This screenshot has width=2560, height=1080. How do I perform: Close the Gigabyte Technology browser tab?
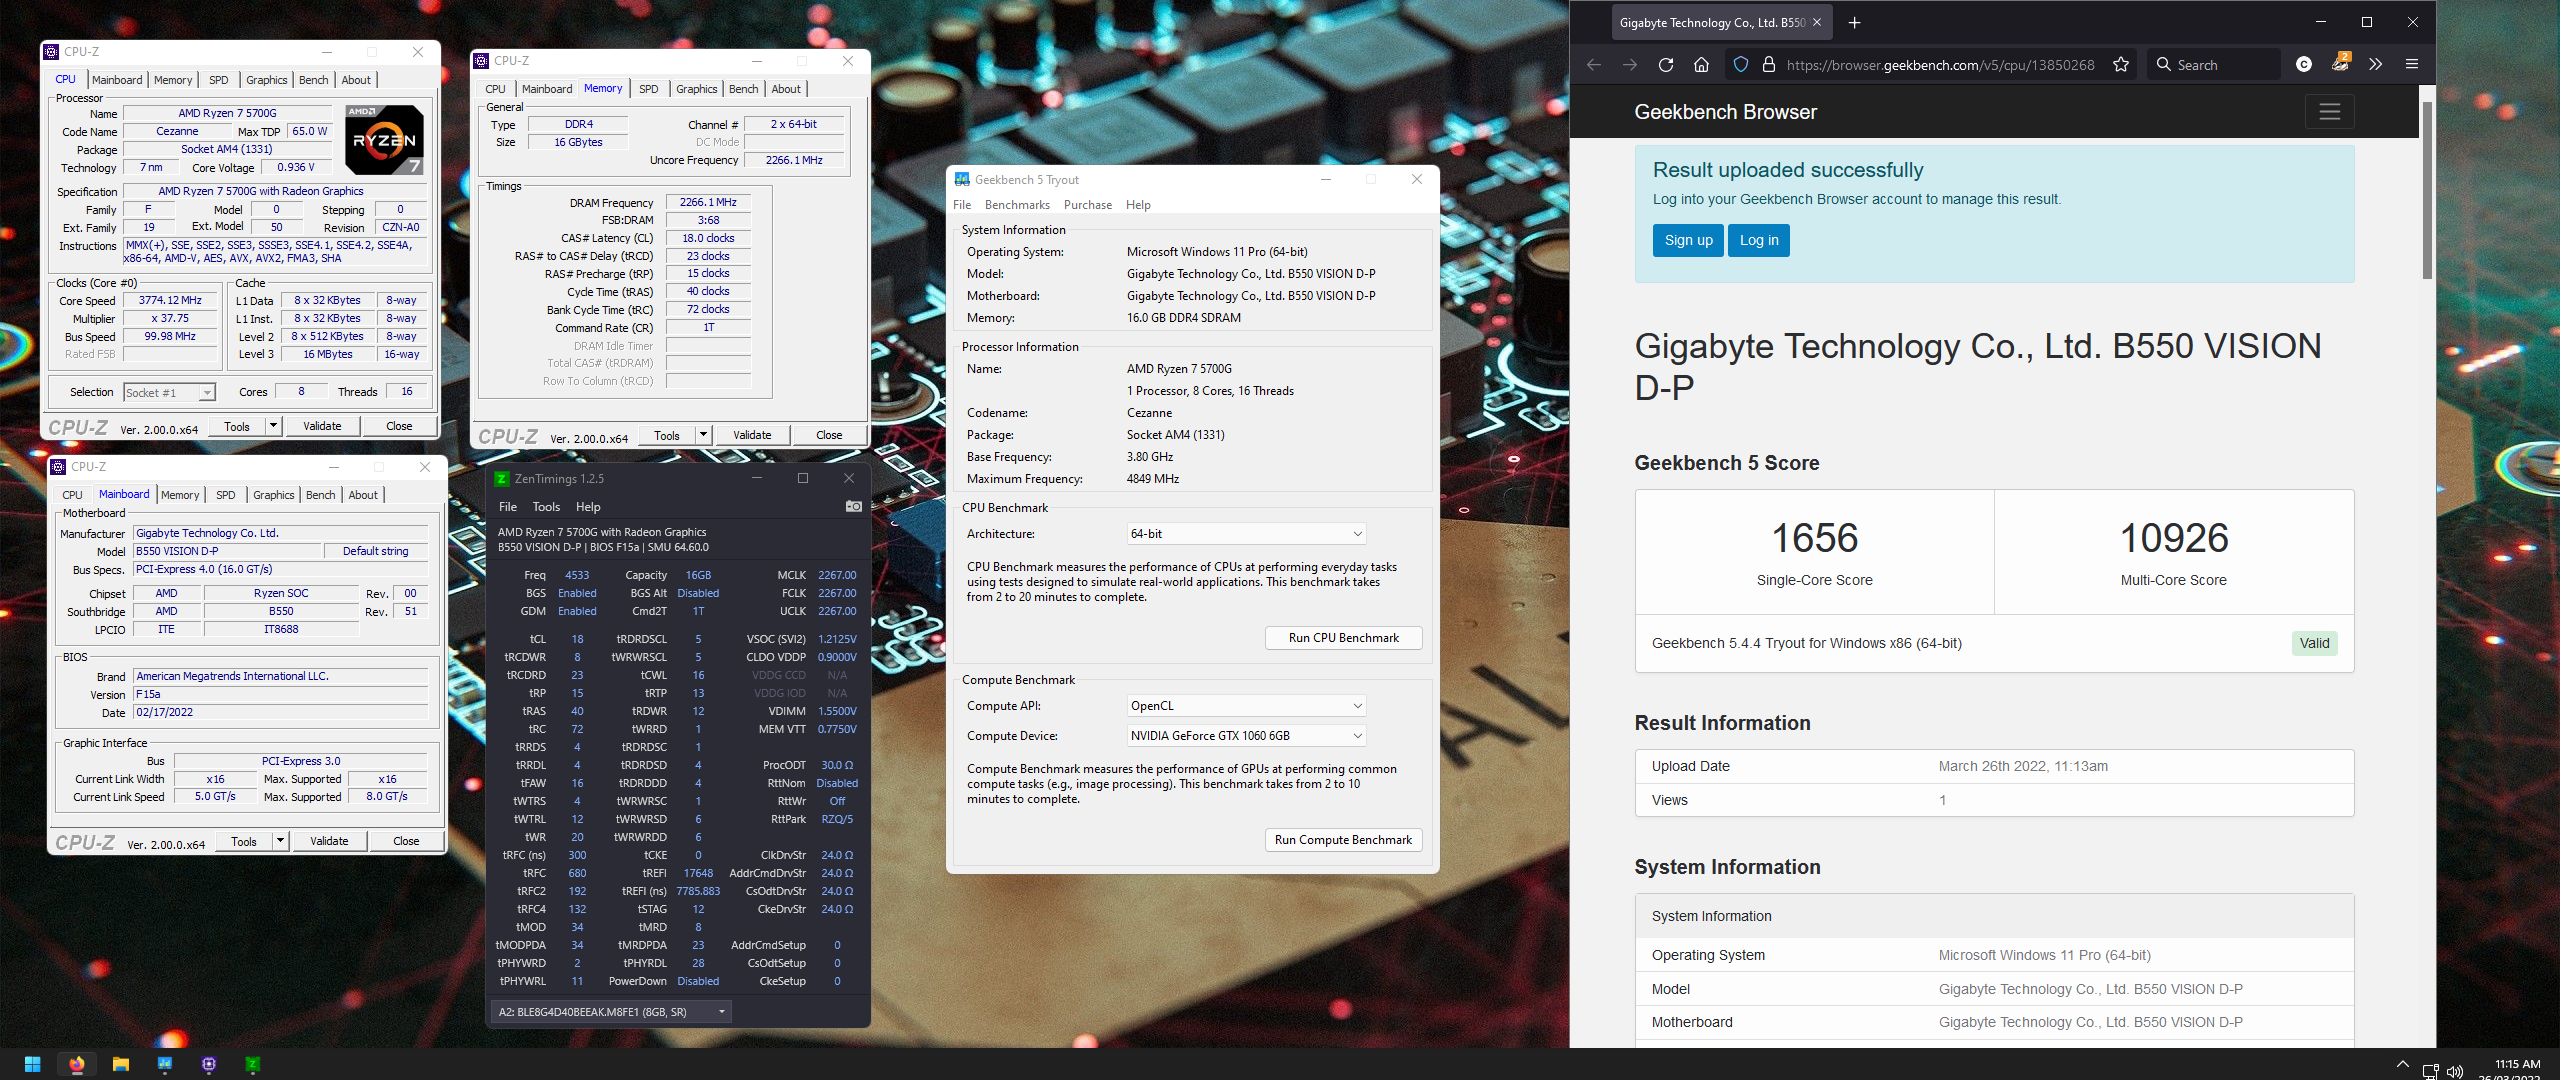pos(1817,23)
